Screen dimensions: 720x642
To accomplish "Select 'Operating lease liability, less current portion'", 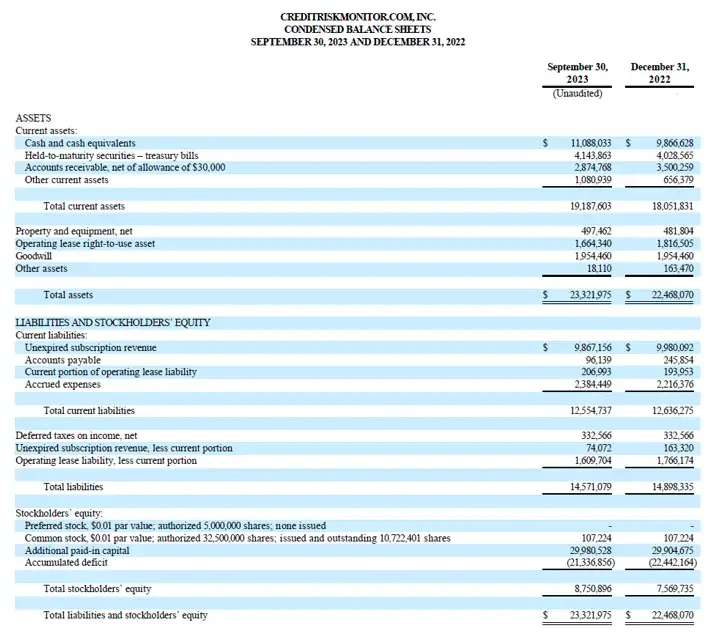I will tap(106, 460).
